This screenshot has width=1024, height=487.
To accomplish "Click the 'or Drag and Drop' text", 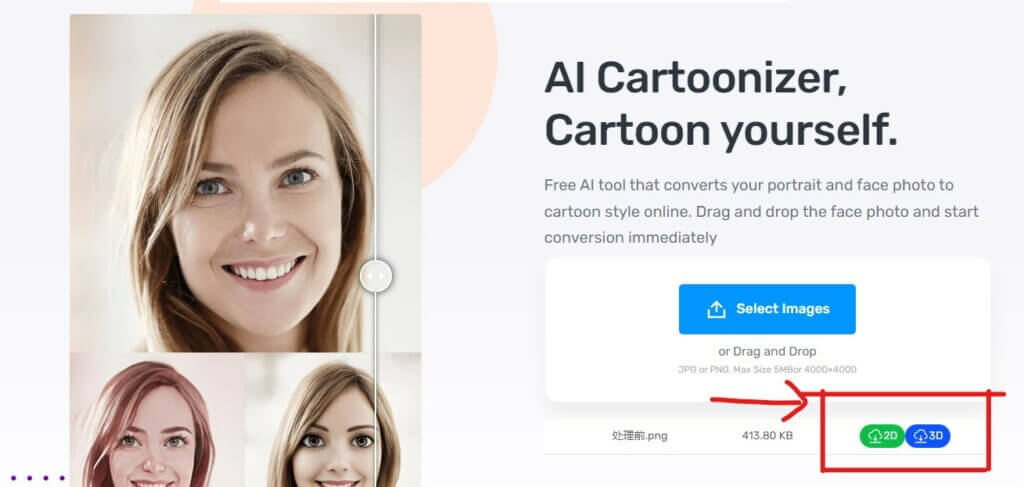I will (x=767, y=351).
